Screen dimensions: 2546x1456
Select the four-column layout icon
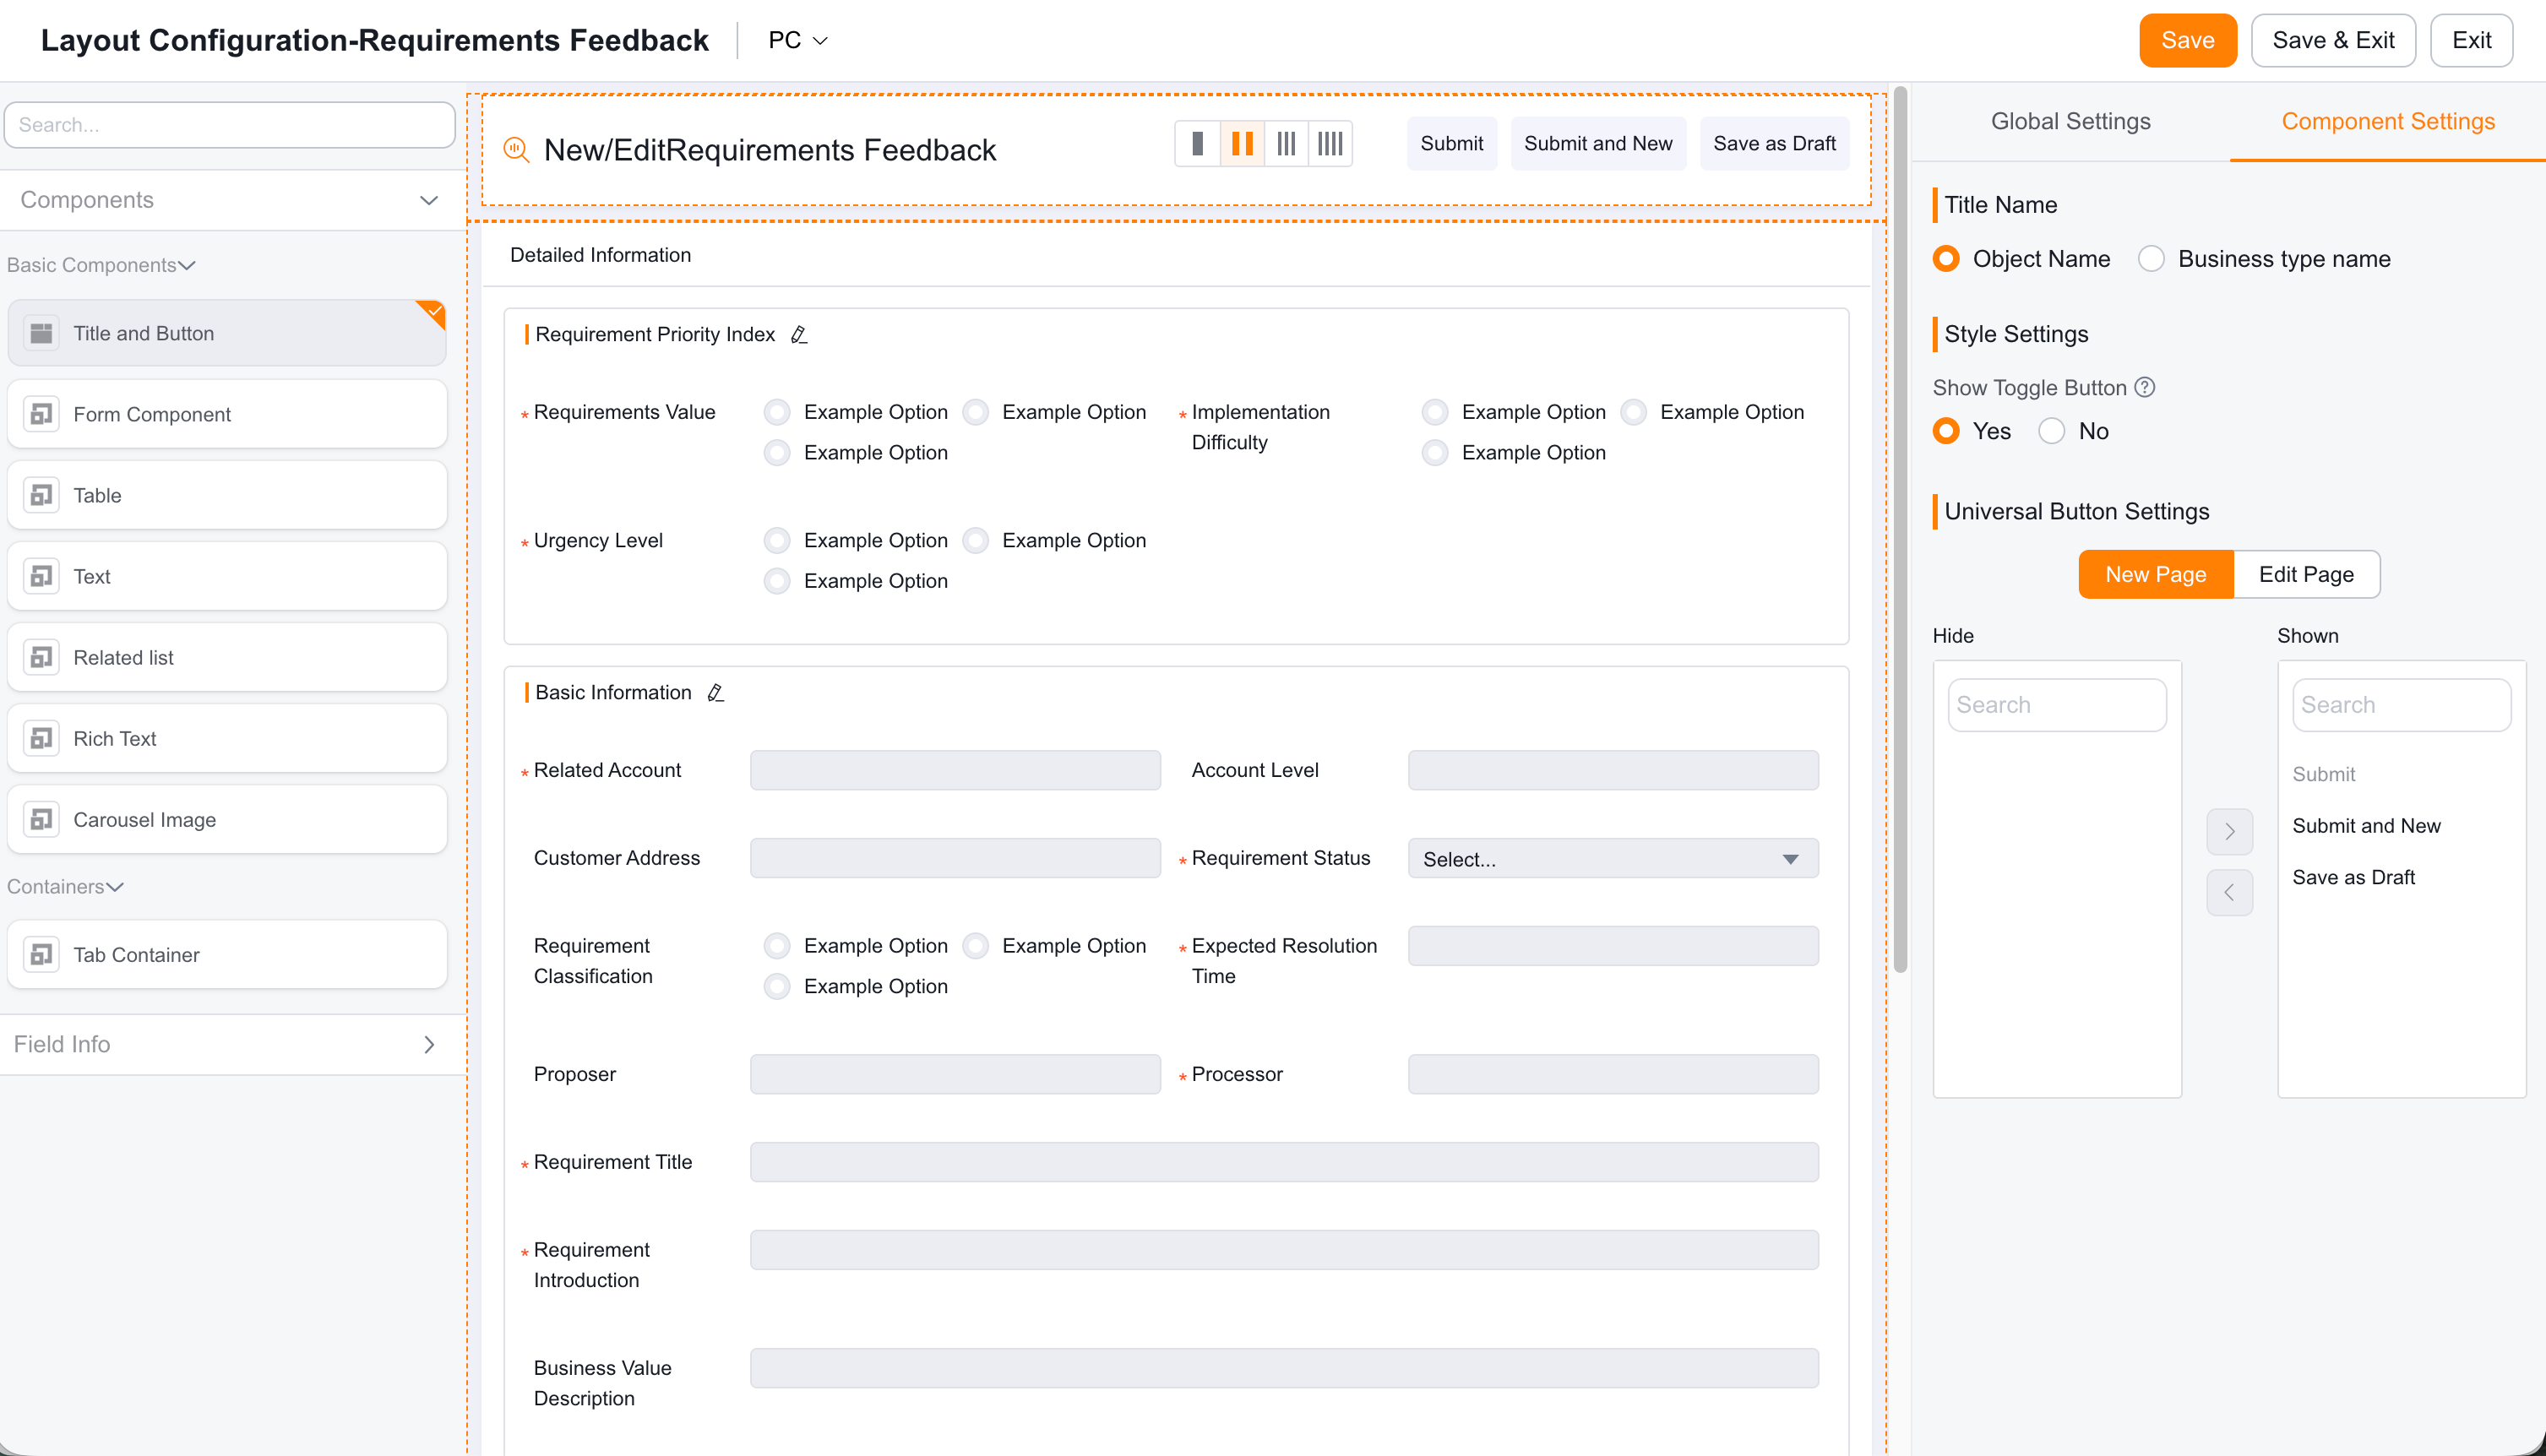coord(1330,144)
